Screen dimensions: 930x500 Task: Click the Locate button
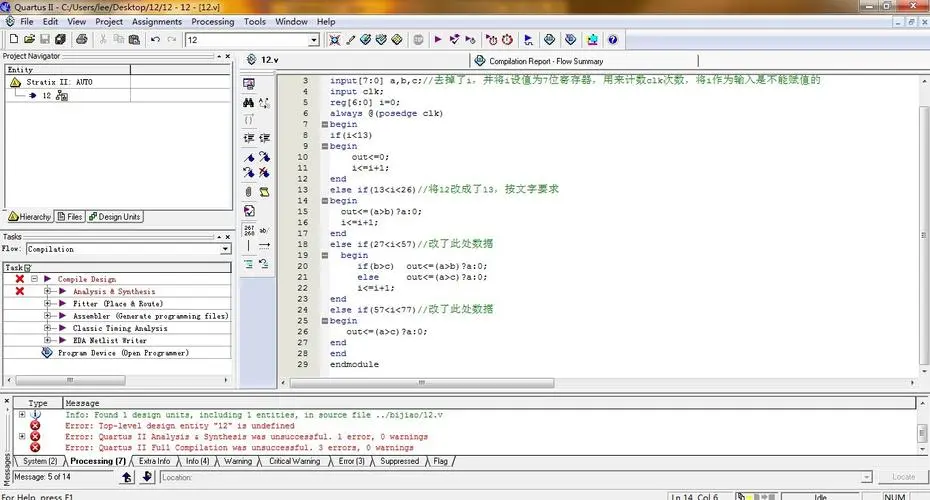coord(903,477)
